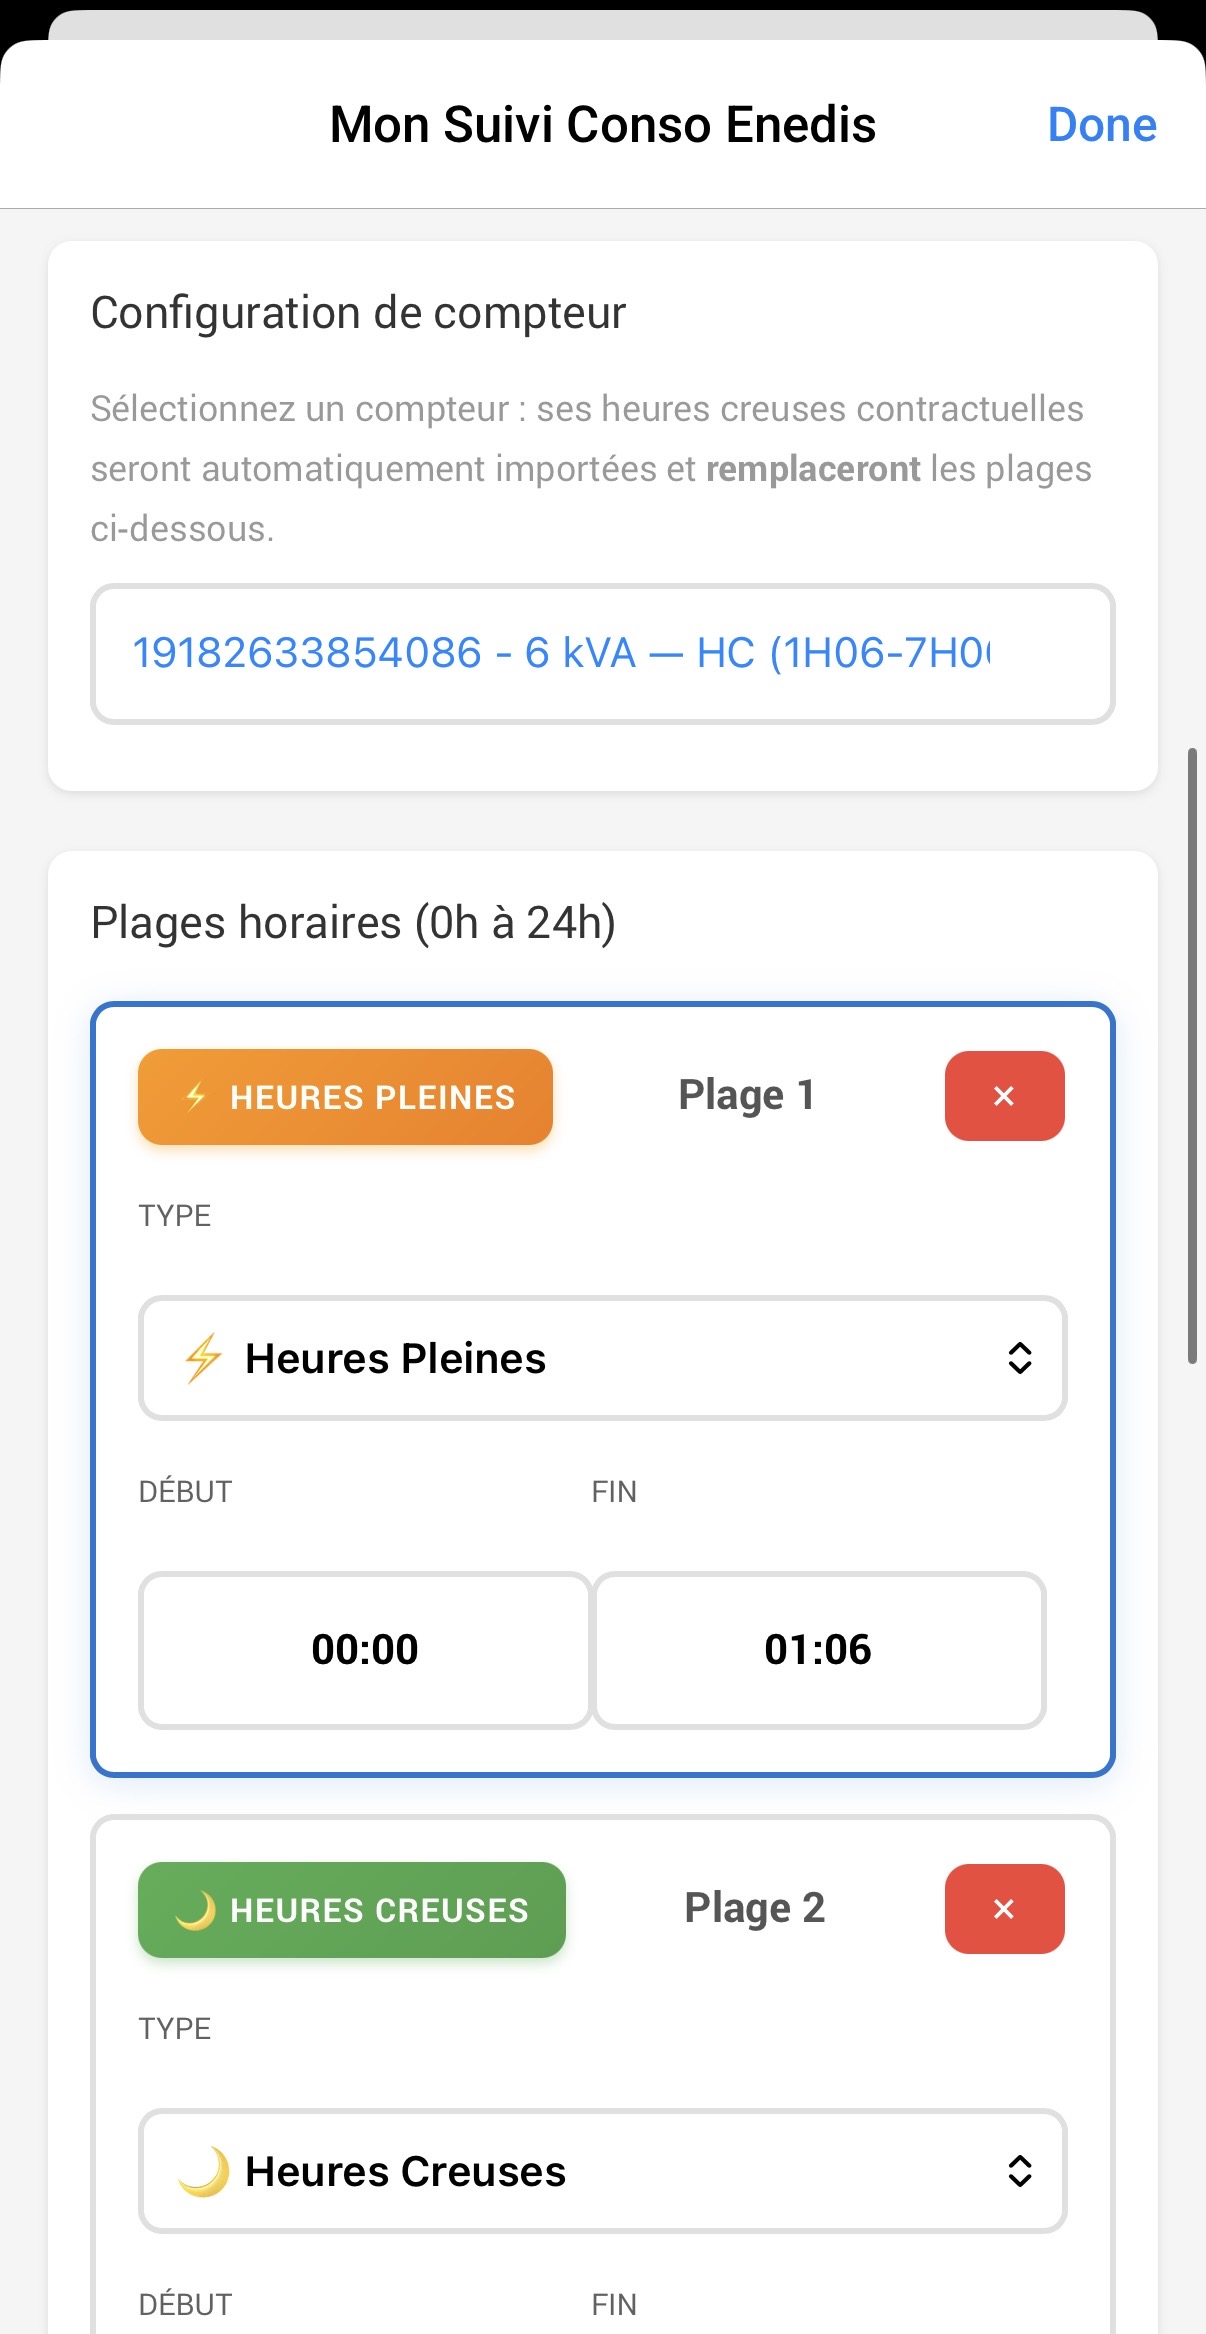This screenshot has width=1206, height=2334.
Task: Click the moon icon on green badge
Action: pyautogui.click(x=195, y=1910)
